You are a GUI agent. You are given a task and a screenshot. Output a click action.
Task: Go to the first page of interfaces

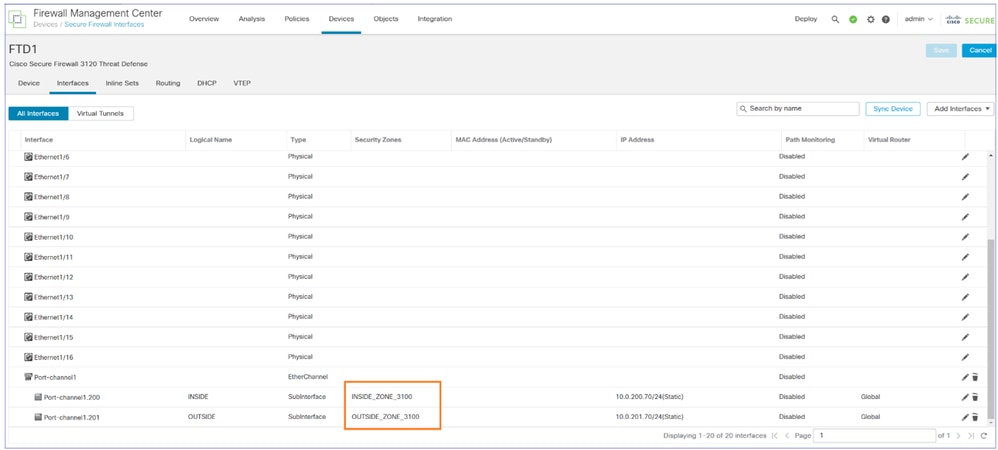click(774, 436)
